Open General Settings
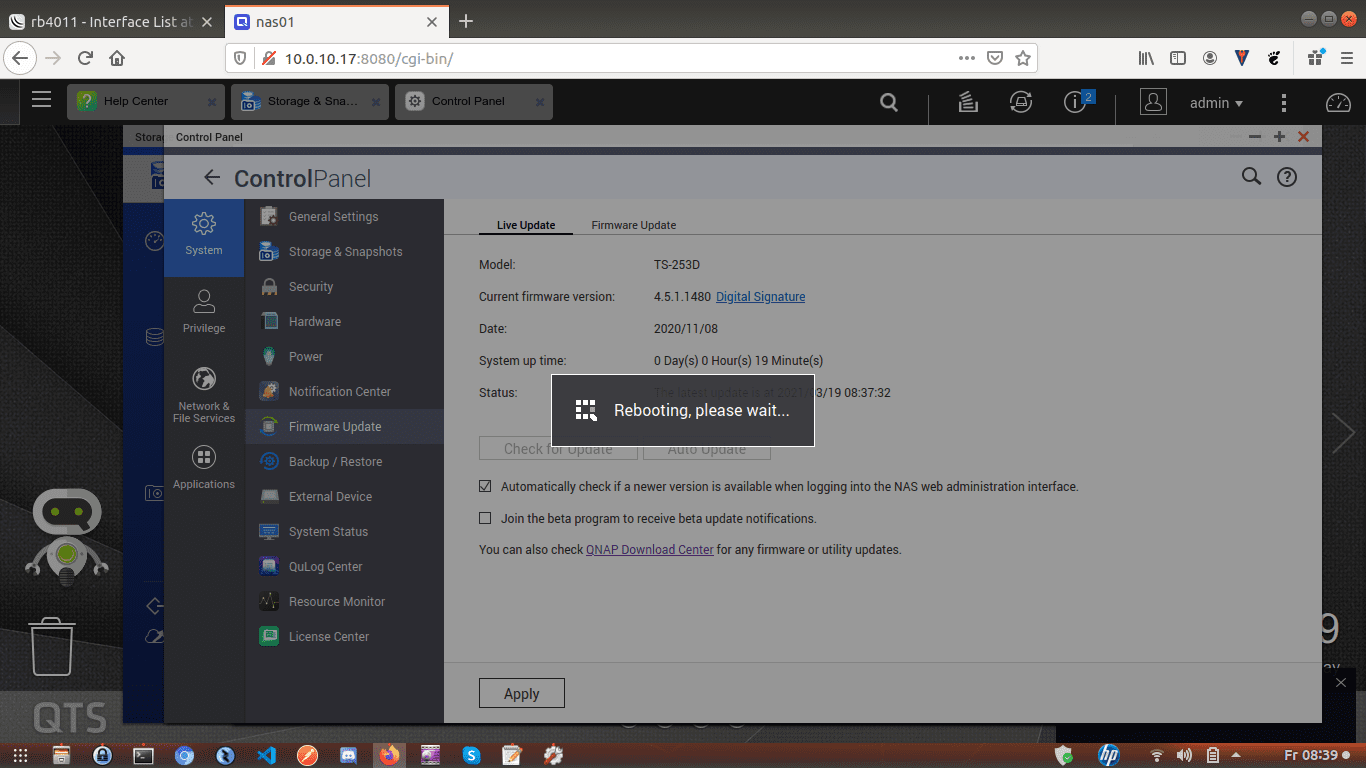Viewport: 1366px width, 768px height. point(344,216)
